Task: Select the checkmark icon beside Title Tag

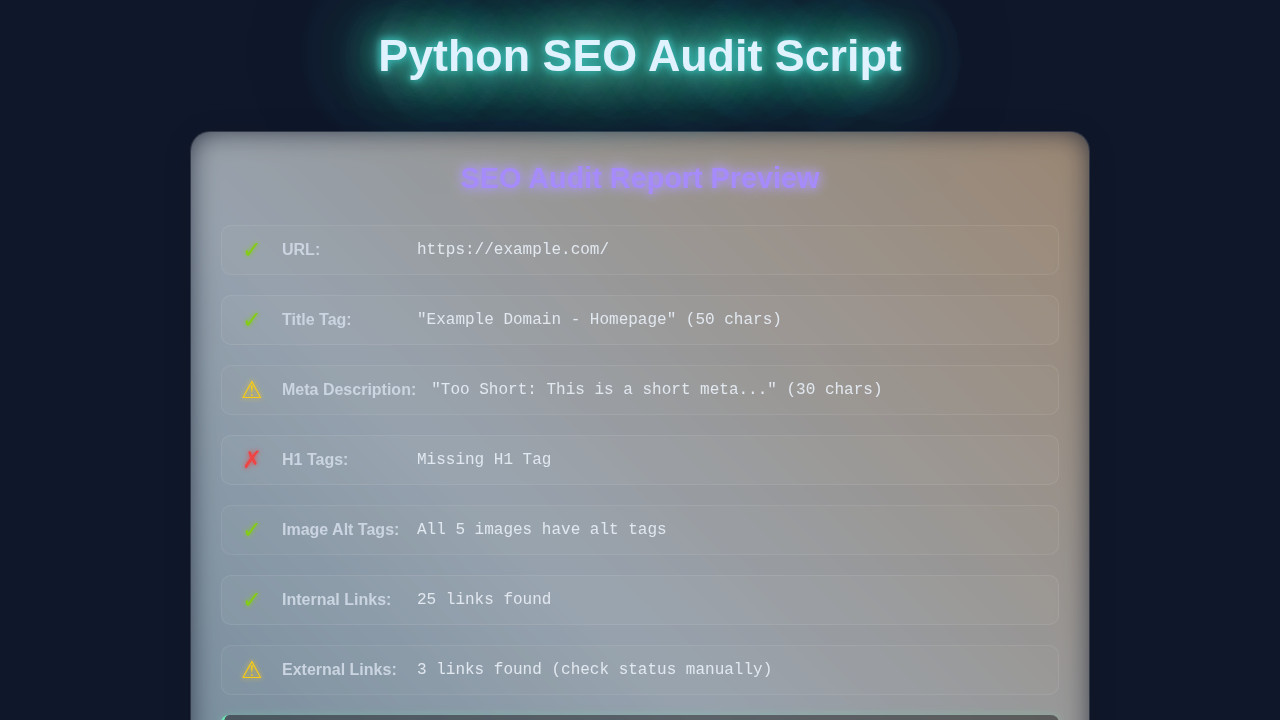Action: tap(252, 320)
